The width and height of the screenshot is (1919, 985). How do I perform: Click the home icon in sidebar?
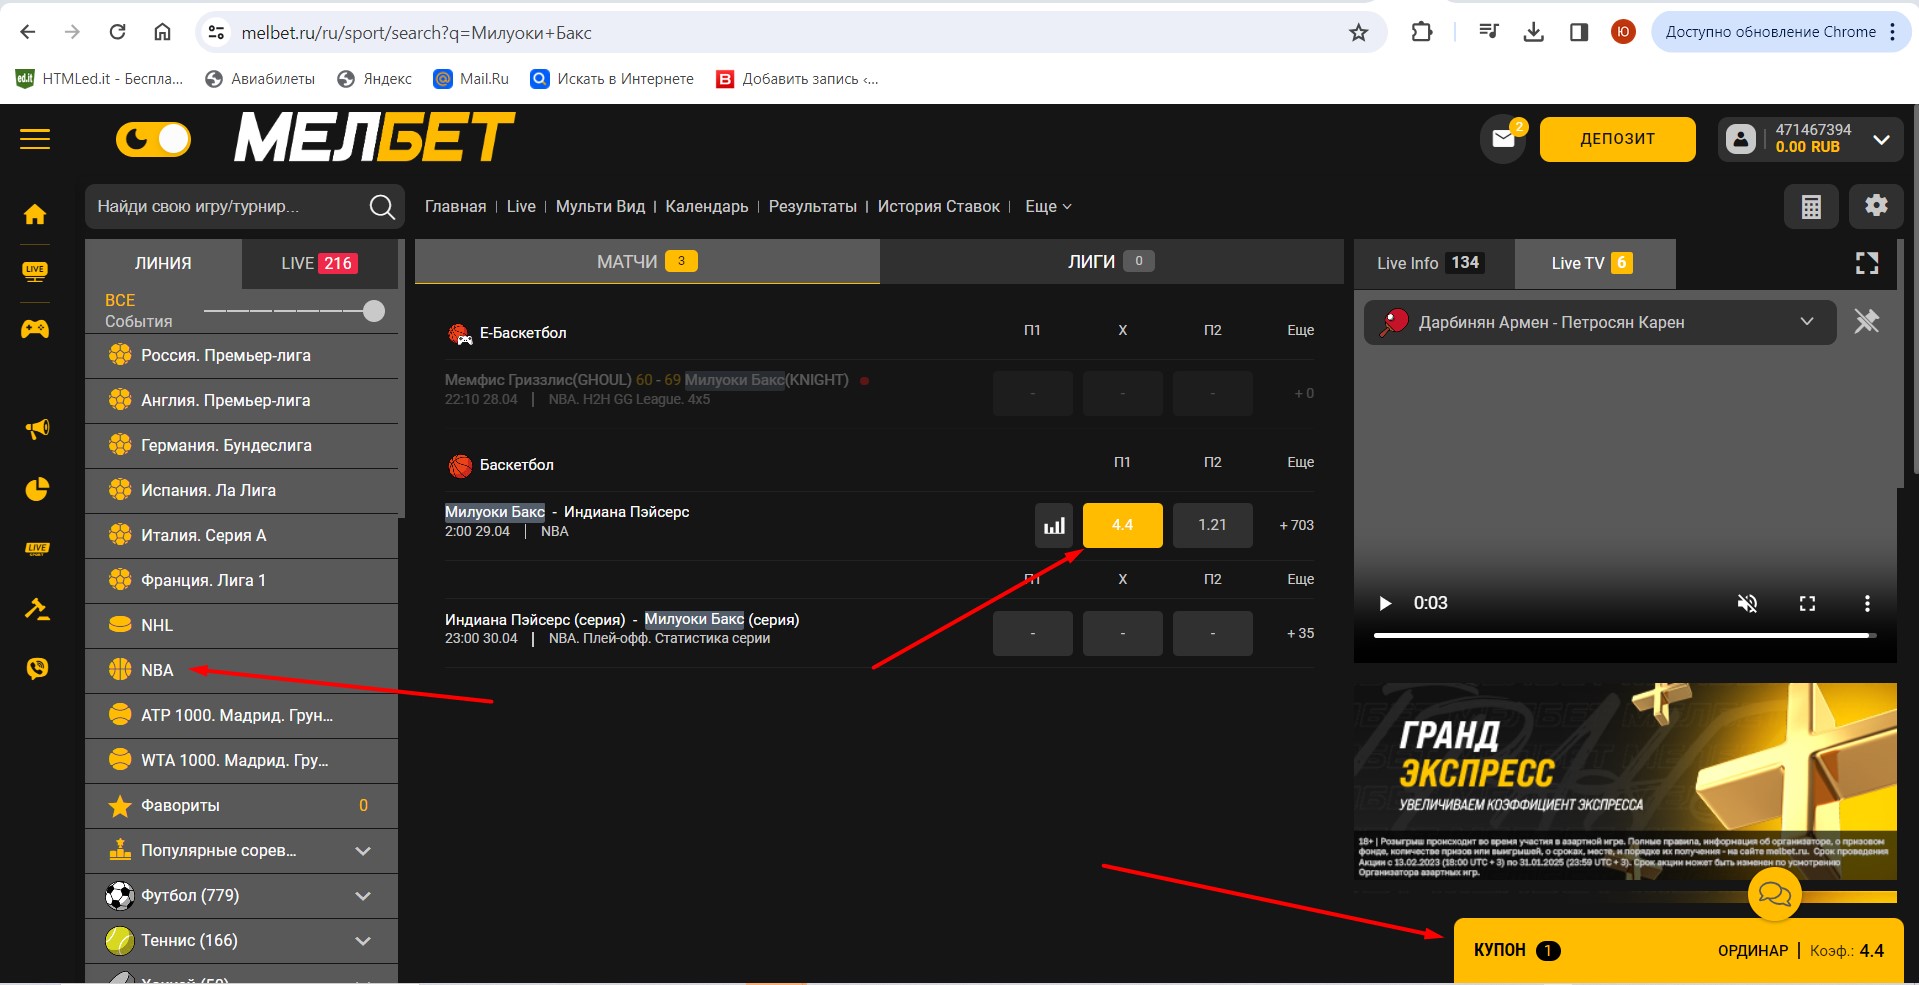(x=35, y=214)
